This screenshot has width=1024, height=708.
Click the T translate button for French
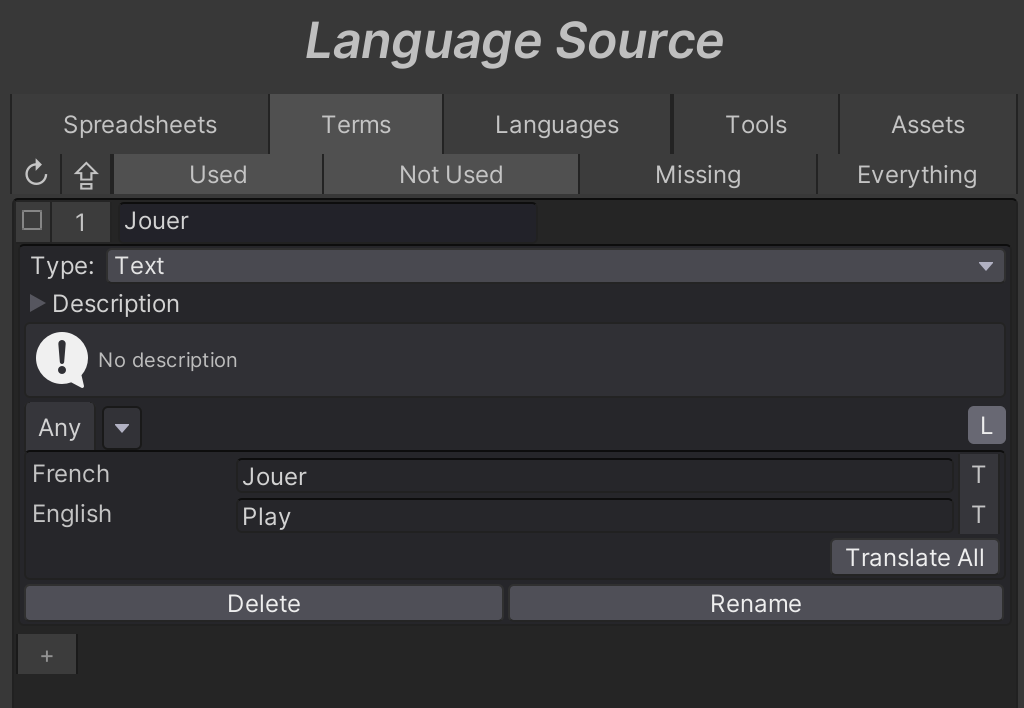pos(978,475)
